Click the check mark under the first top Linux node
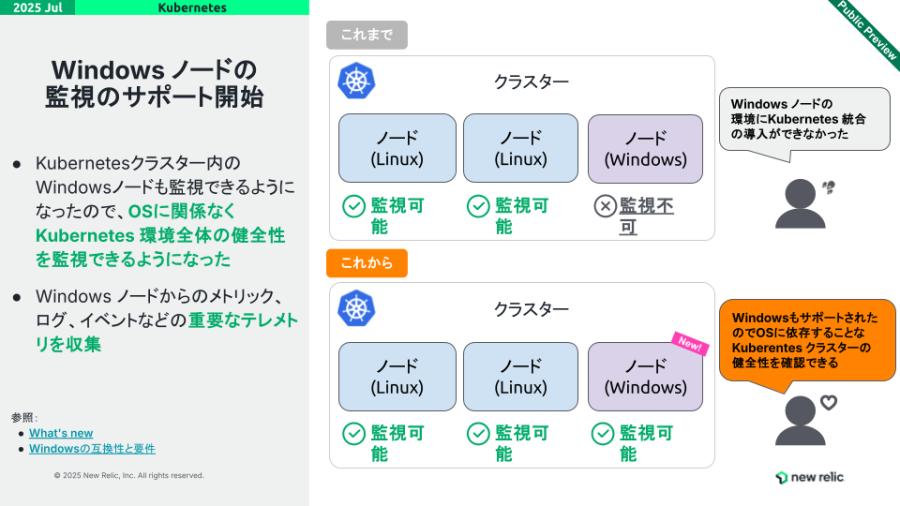This screenshot has width=900, height=506. tap(354, 206)
